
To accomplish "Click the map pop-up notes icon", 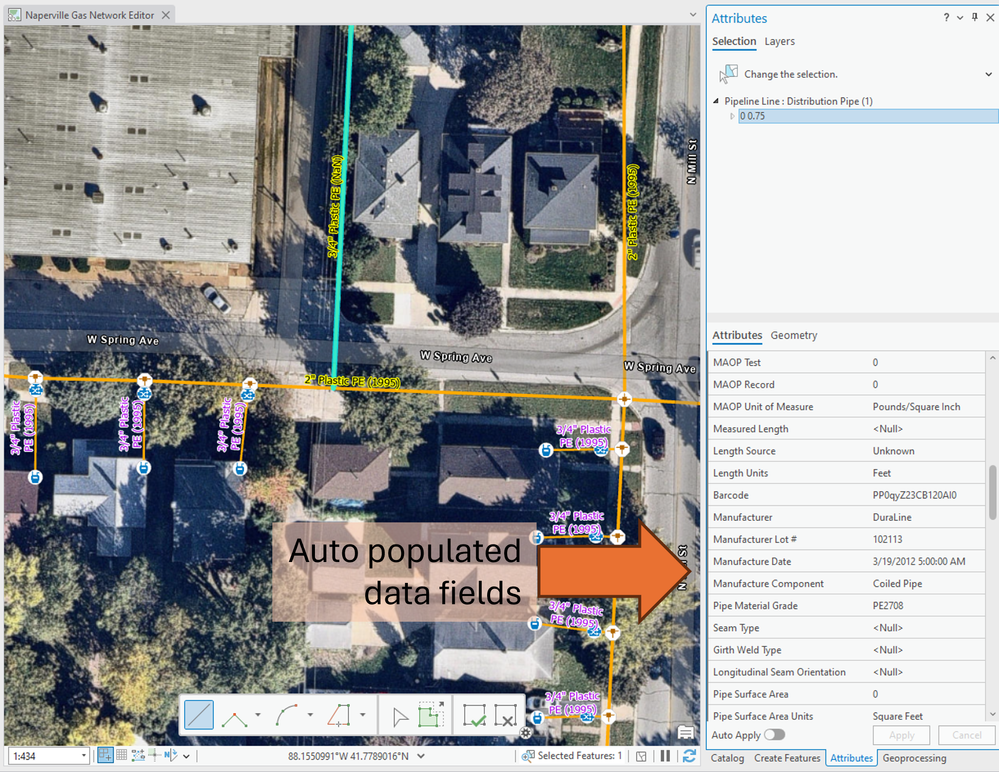I will [x=686, y=733].
